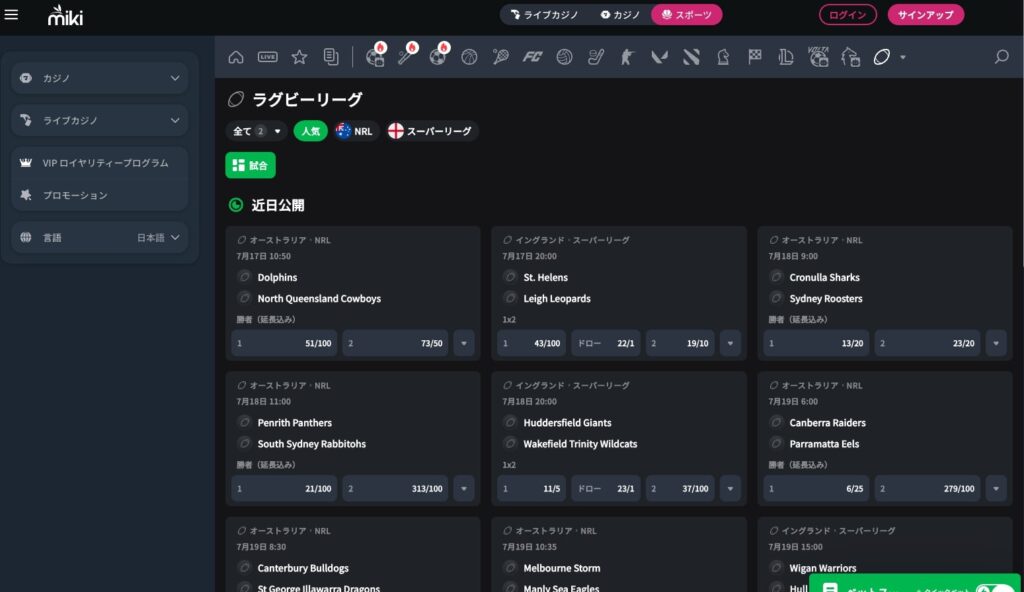
Task: Open the 言語 日本語 language dropdown
Action: [x=100, y=237]
